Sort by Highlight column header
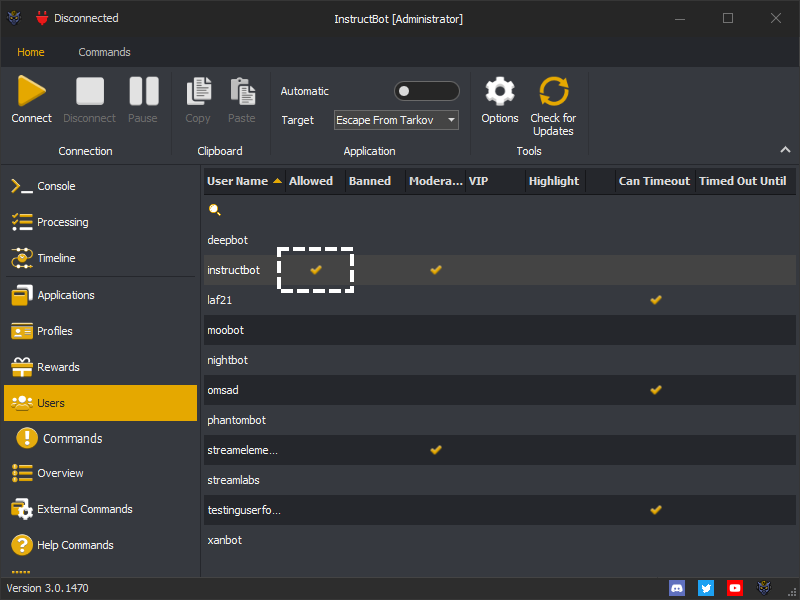800x600 pixels. (x=556, y=181)
